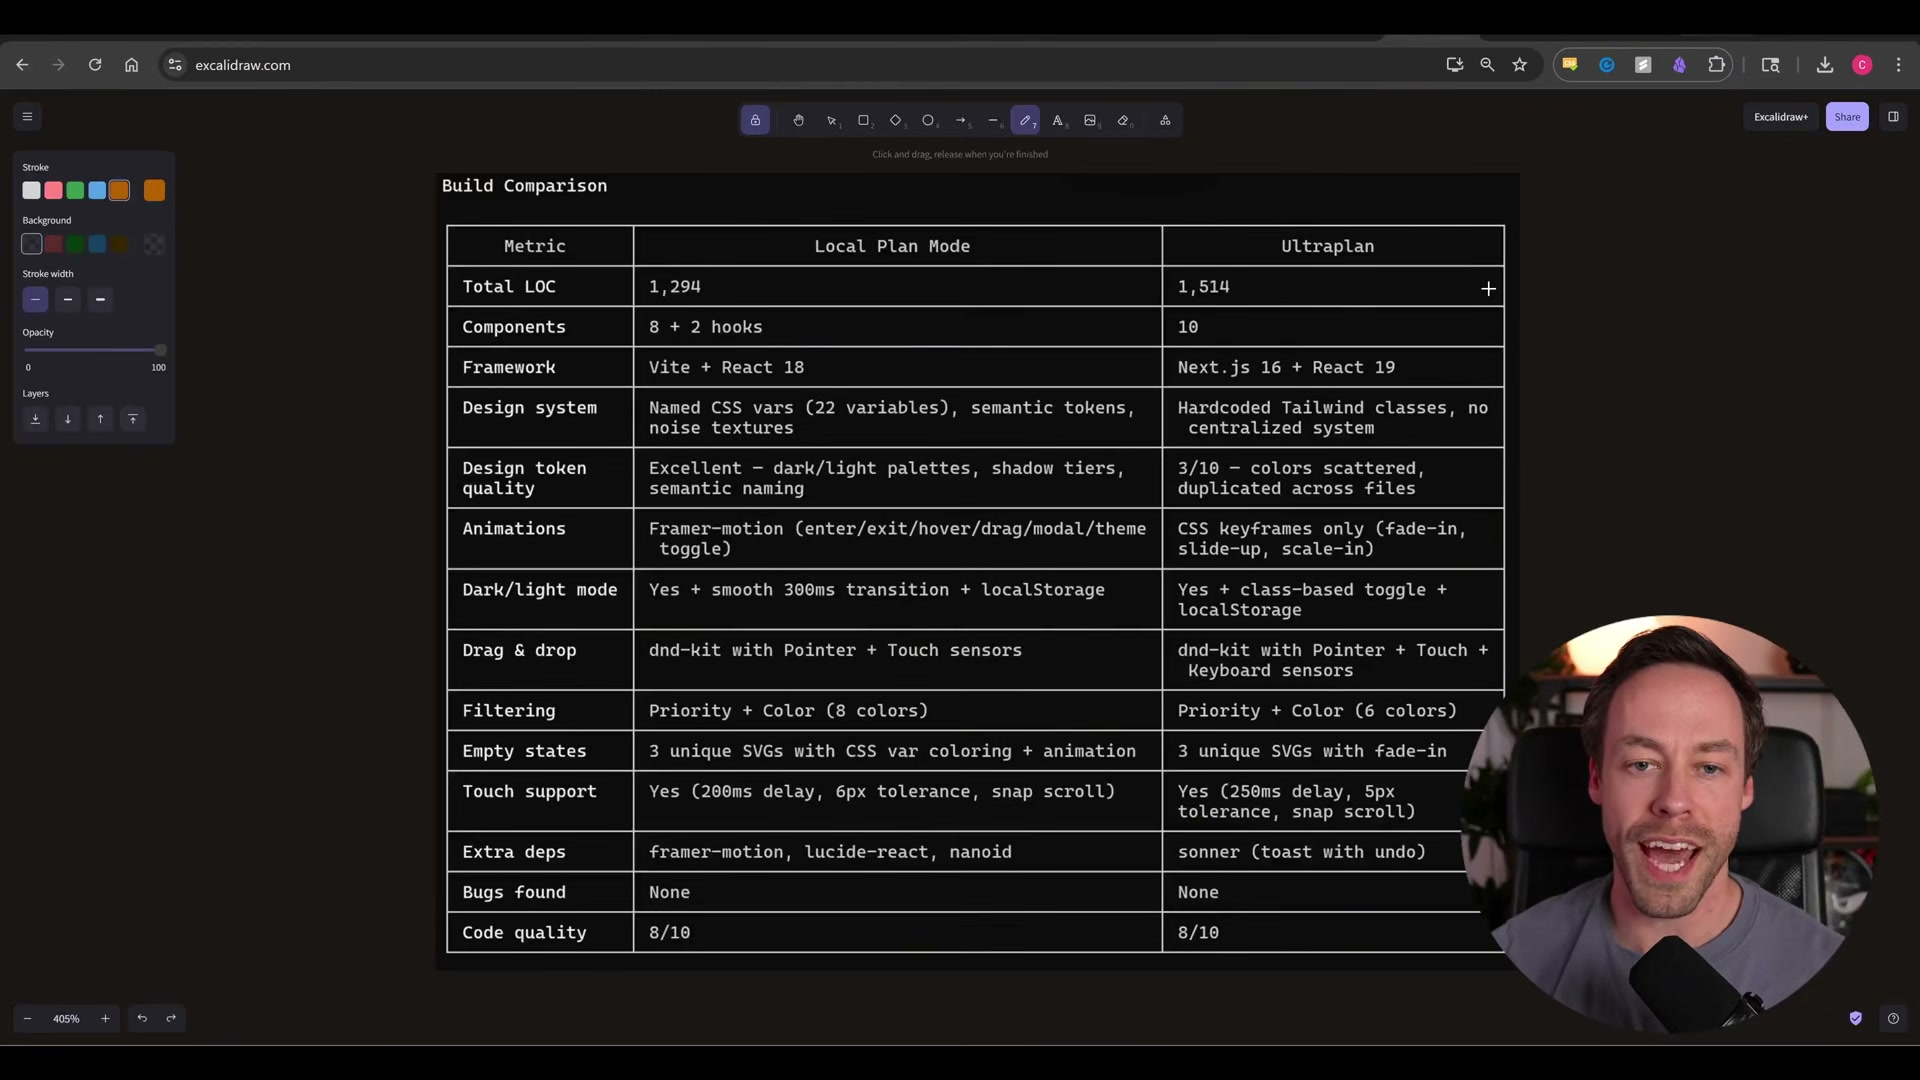Select the Rectangle tool
Screen dimensions: 1920x1080
point(864,120)
